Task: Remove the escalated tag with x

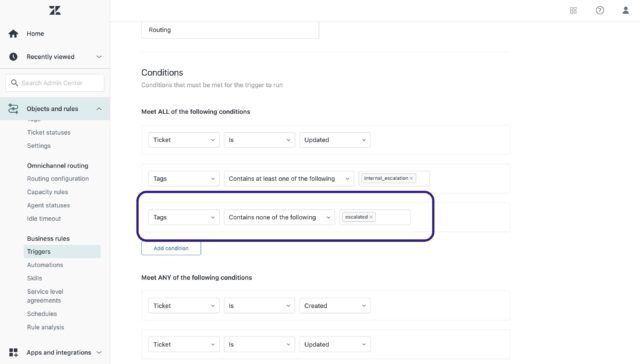Action: 371,217
